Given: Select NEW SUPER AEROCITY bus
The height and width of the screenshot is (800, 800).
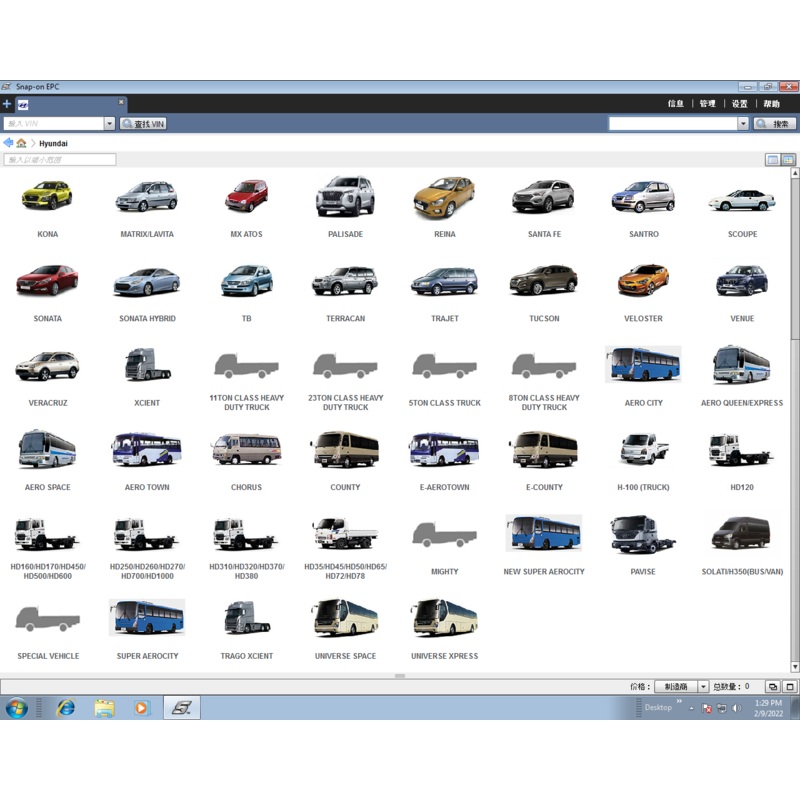Looking at the screenshot, I should pos(544,533).
